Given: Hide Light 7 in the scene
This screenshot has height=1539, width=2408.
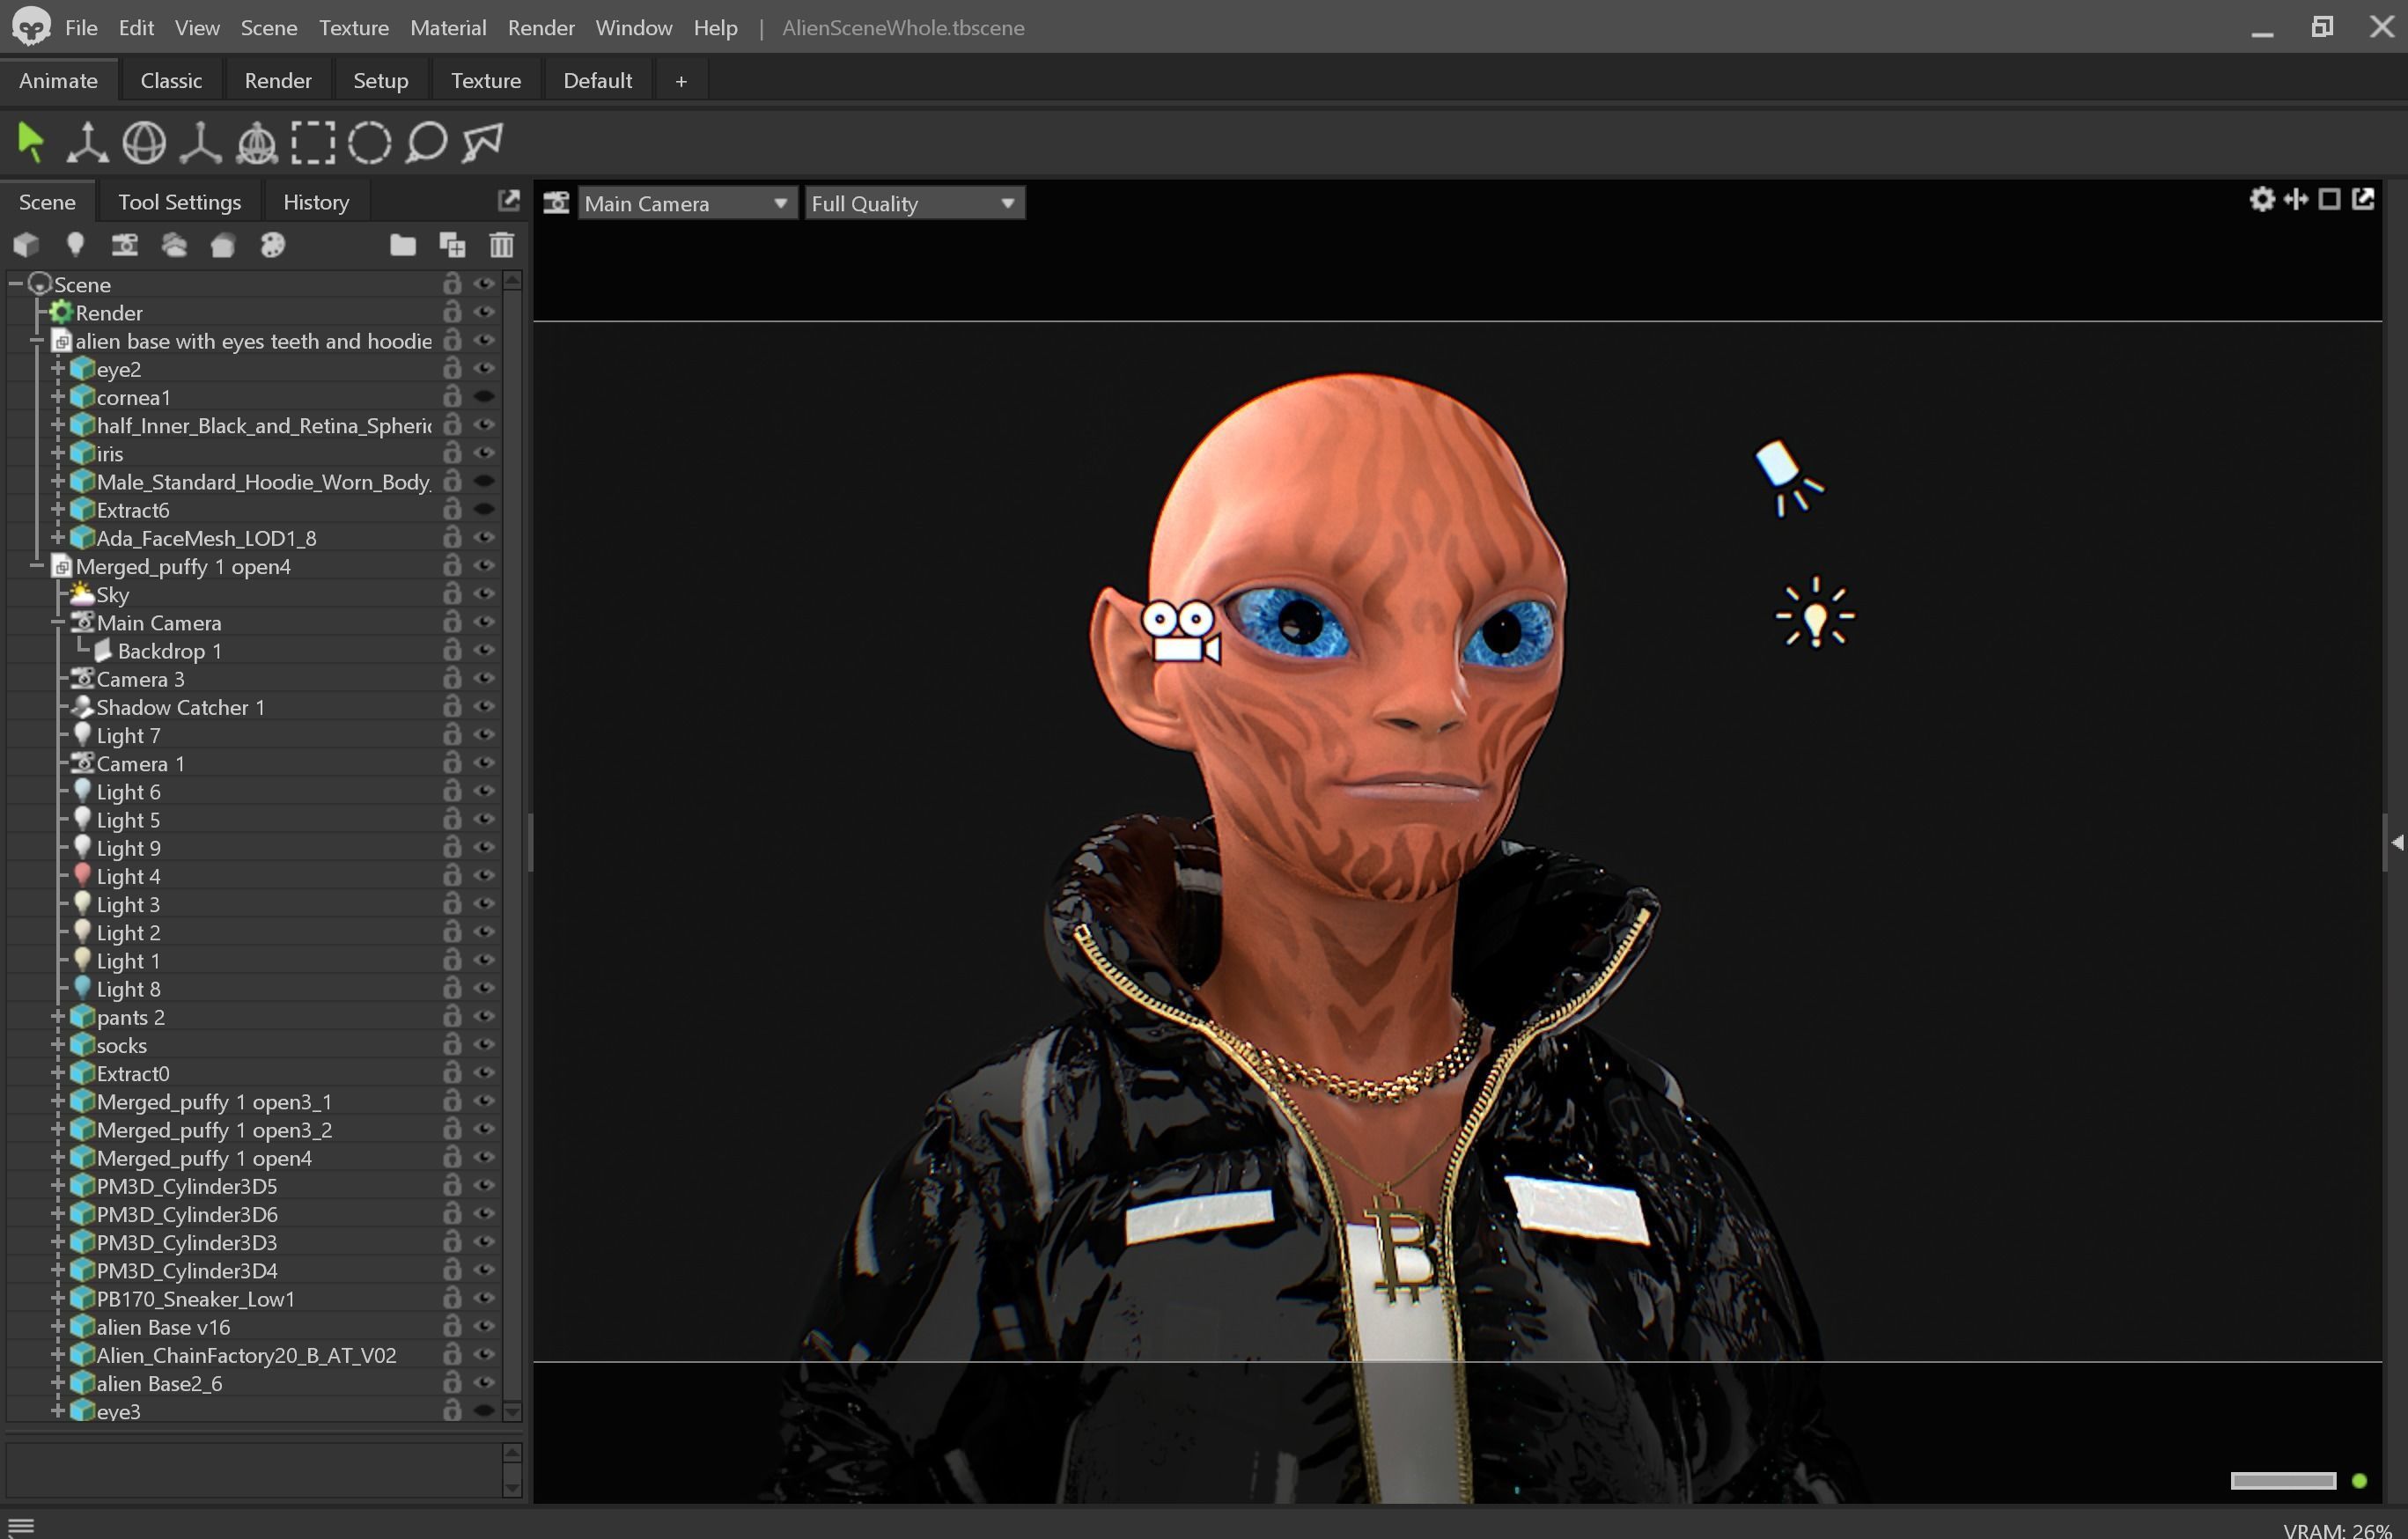Looking at the screenshot, I should coord(485,734).
